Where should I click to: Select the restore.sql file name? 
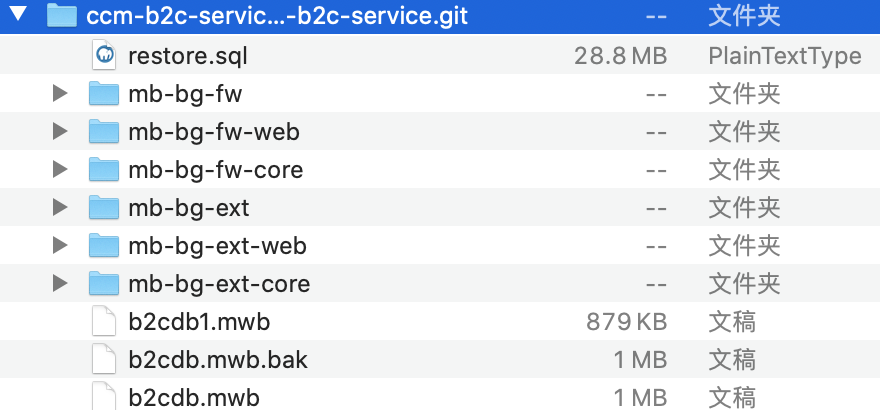click(x=188, y=56)
